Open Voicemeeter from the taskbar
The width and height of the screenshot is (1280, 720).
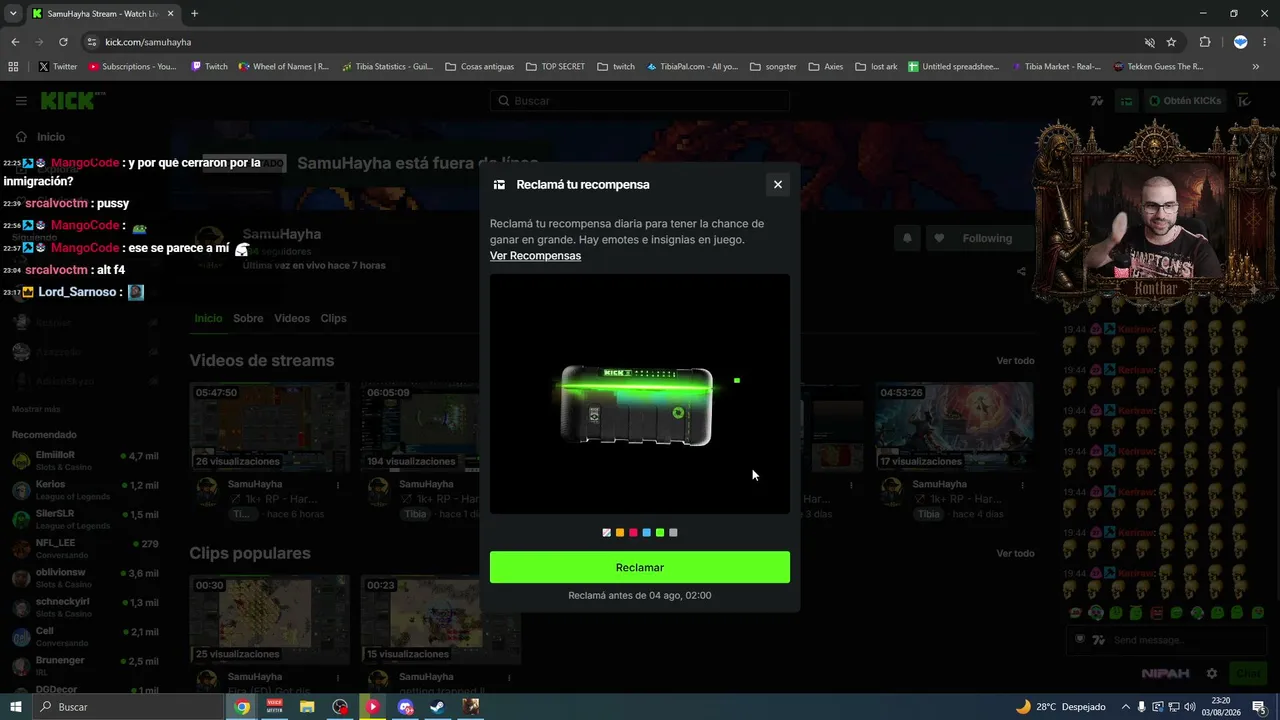point(274,707)
